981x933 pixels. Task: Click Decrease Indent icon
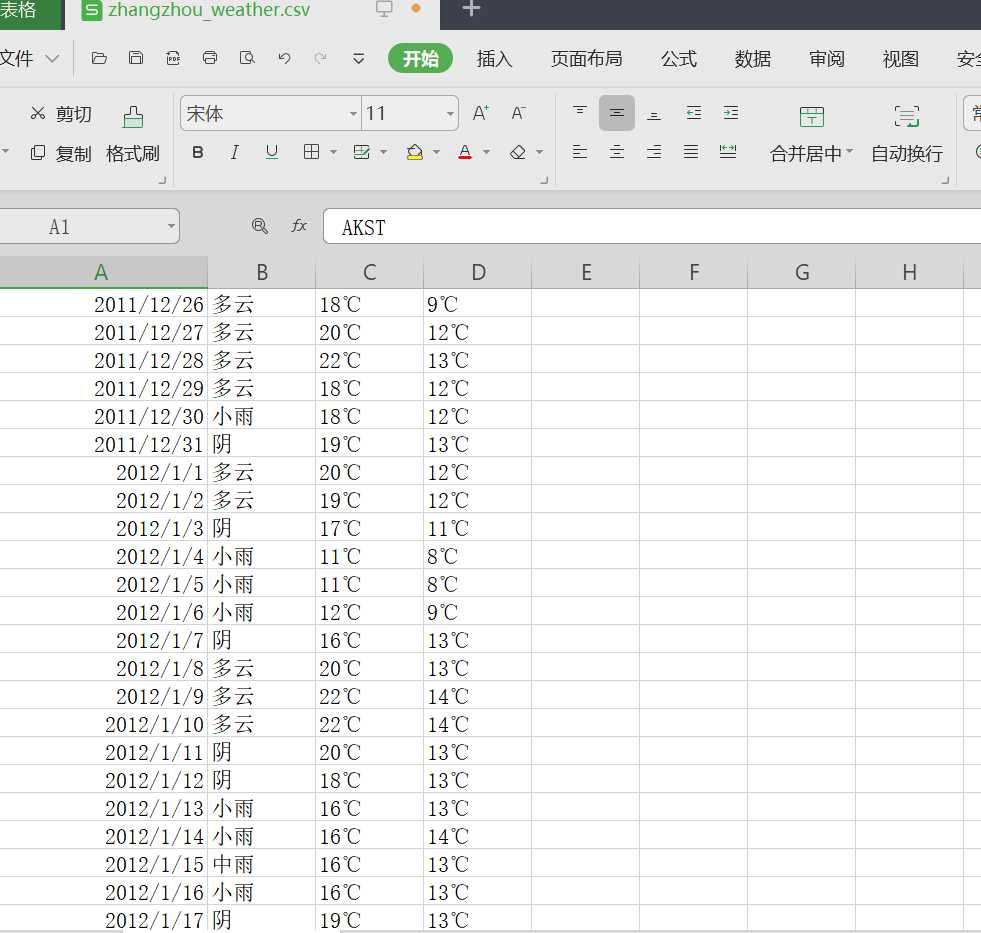pos(694,113)
